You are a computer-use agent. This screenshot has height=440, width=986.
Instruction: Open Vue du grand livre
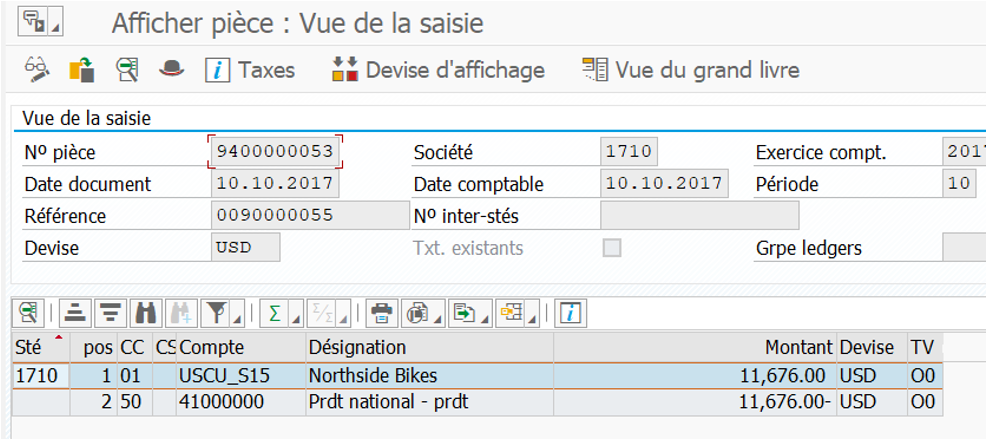pos(691,70)
